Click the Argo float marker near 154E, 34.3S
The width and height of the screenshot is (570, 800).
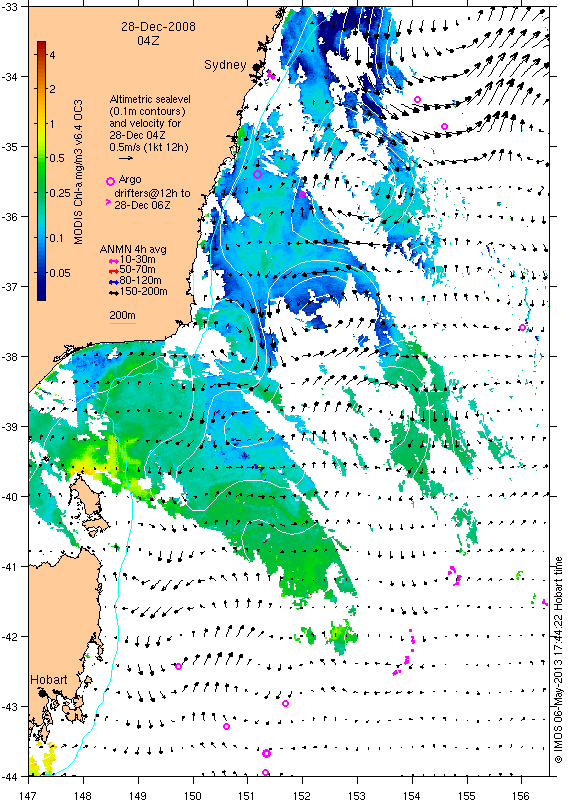point(417,99)
